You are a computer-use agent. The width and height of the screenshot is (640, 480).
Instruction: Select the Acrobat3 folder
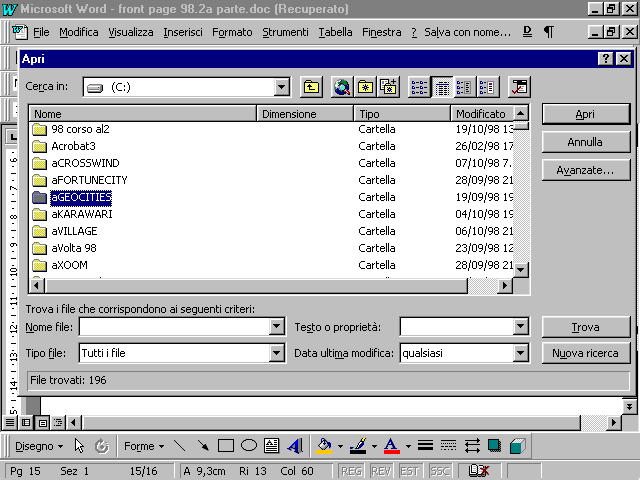tap(73, 146)
